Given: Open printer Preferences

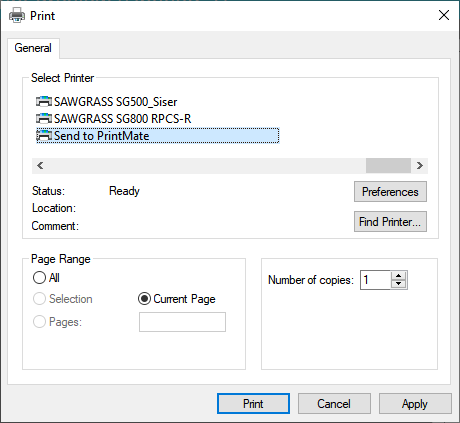Looking at the screenshot, I should point(390,192).
